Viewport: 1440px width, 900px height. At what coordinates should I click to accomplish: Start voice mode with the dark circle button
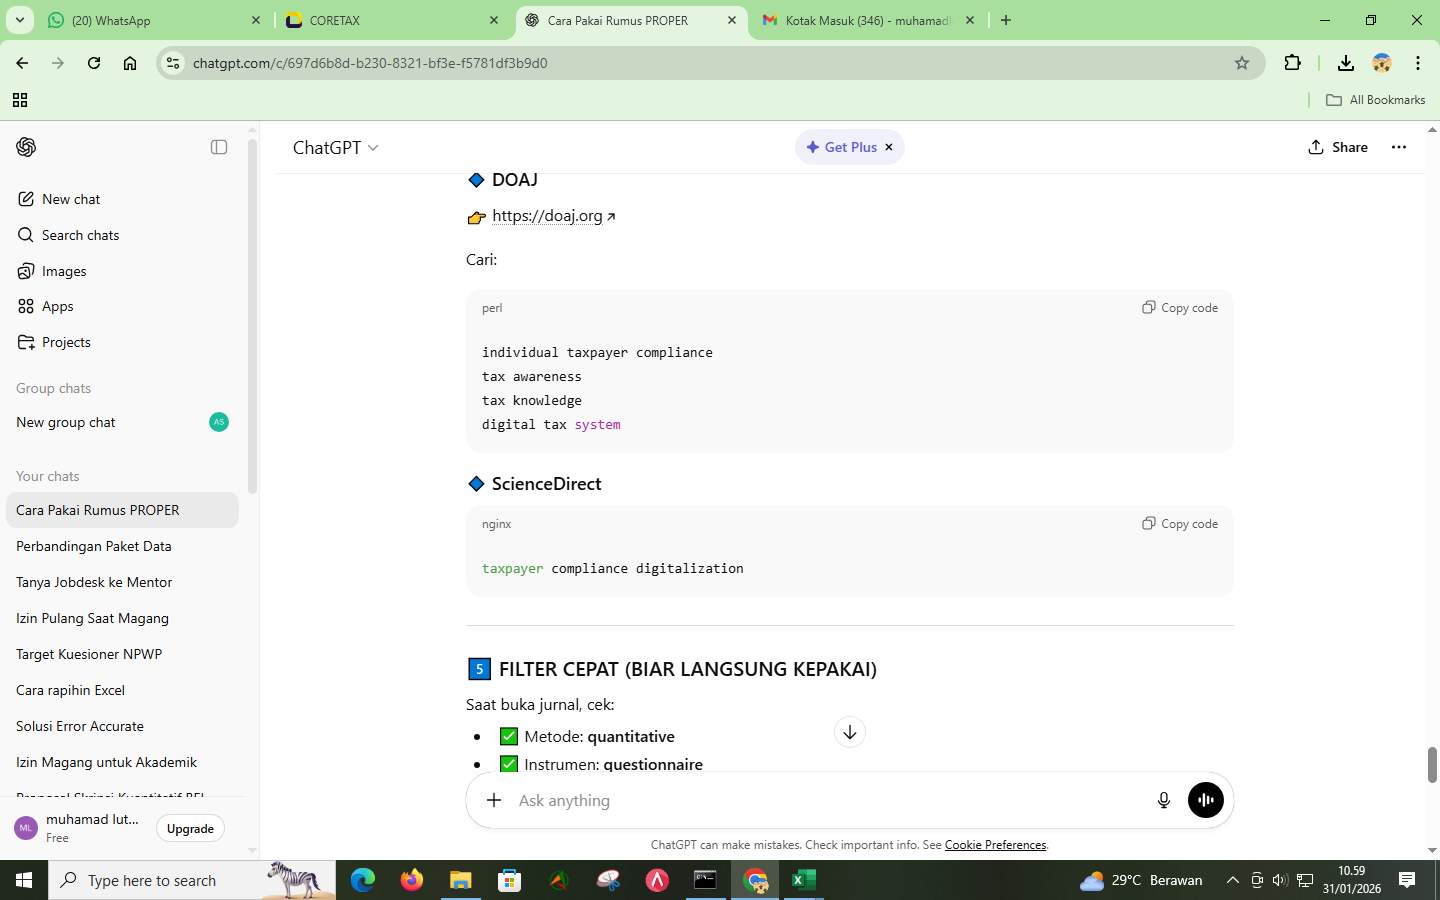point(1204,799)
